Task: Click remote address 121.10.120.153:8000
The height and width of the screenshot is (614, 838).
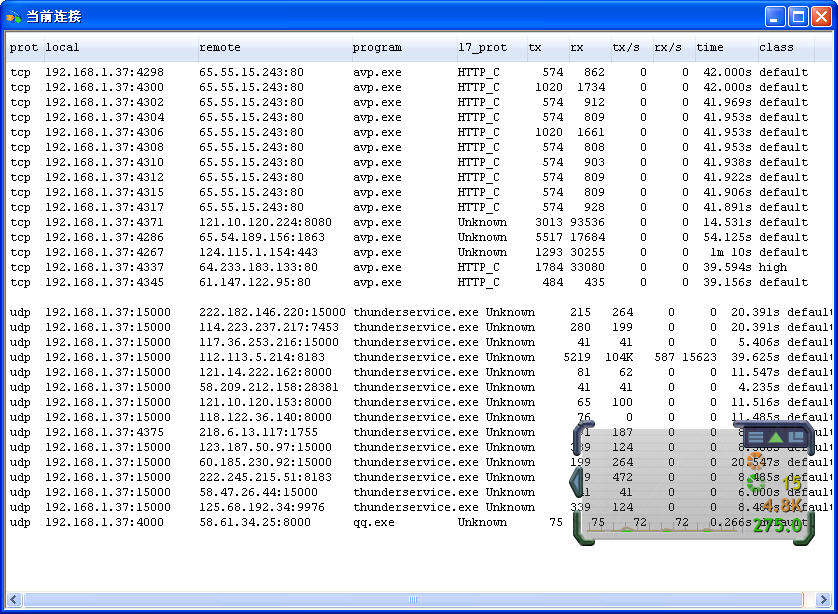Action: tap(265, 401)
